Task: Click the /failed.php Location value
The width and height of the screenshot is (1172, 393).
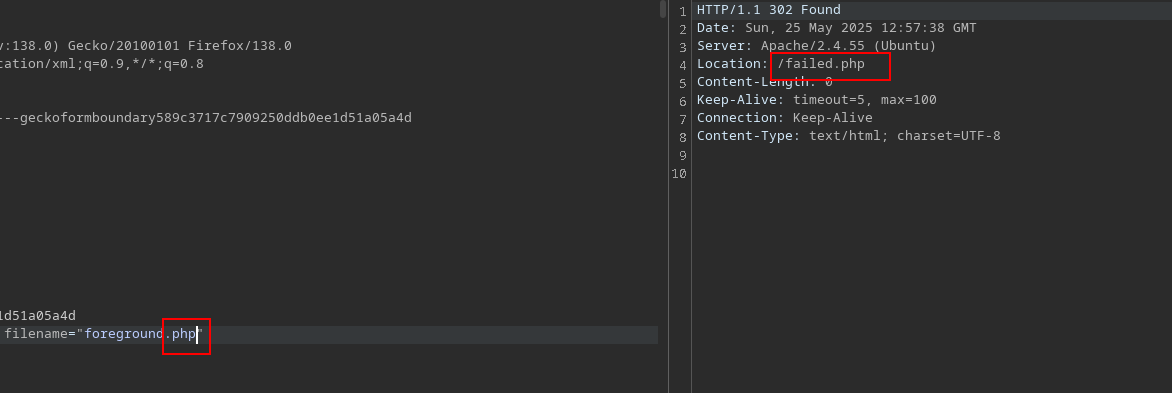Action: tap(821, 64)
